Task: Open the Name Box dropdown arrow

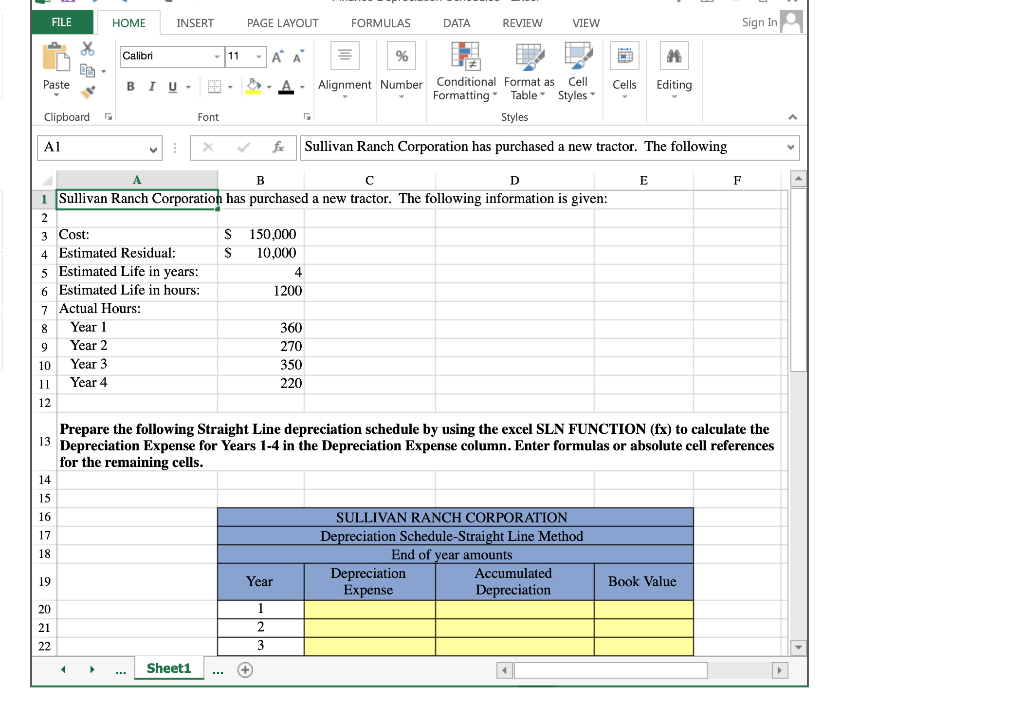Action: tap(153, 146)
